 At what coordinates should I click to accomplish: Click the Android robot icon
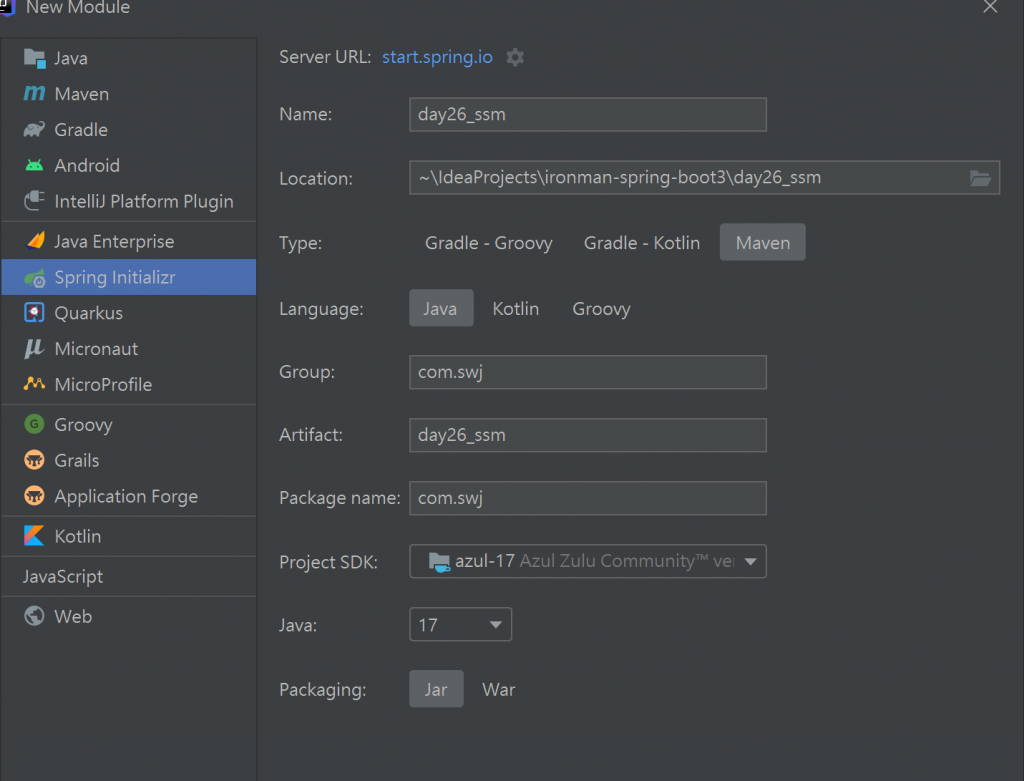tap(35, 165)
